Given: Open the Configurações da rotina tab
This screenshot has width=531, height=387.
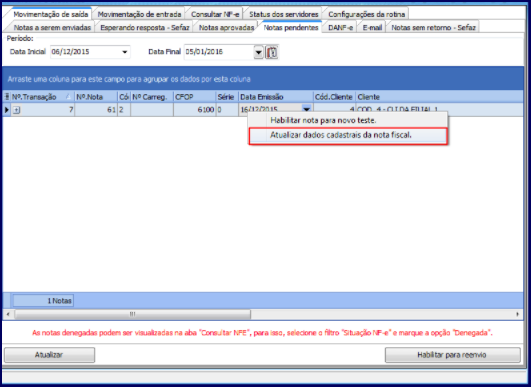Looking at the screenshot, I should coord(366,14).
